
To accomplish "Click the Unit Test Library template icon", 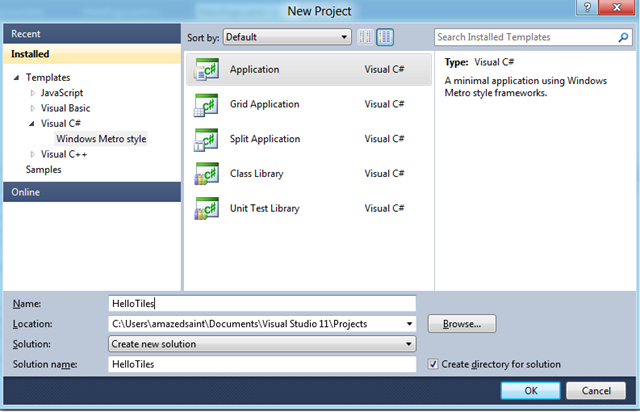I will coord(207,209).
